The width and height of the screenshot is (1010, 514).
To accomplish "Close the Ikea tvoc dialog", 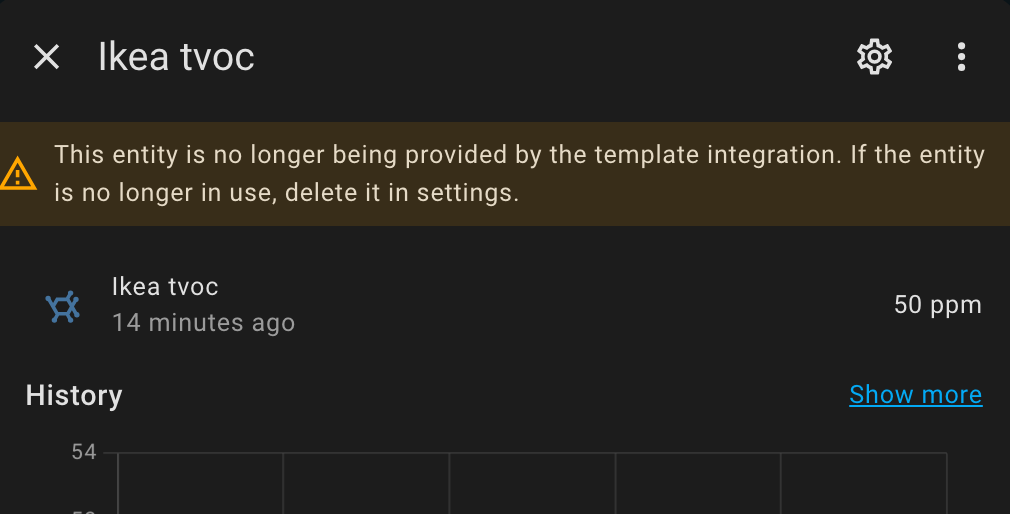I will click(x=46, y=57).
